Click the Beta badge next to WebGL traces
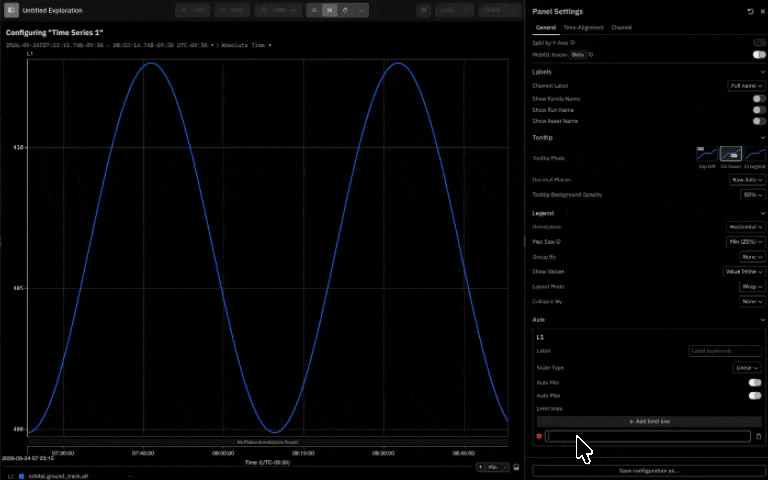This screenshot has height=480, width=768. [x=578, y=55]
